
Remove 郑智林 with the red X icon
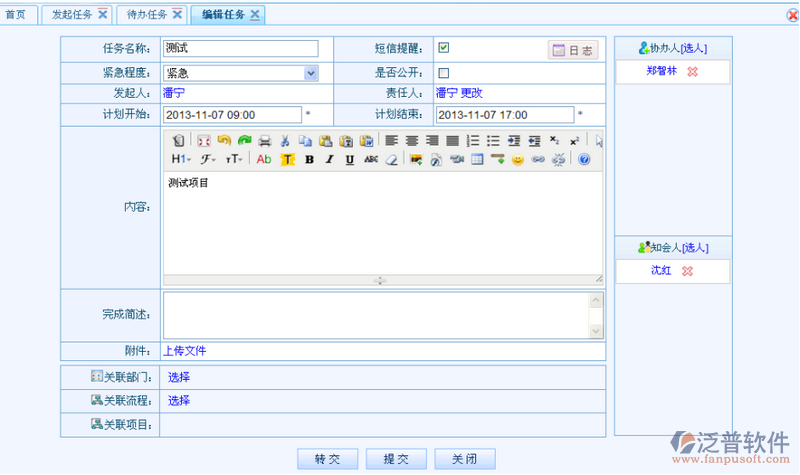[692, 72]
